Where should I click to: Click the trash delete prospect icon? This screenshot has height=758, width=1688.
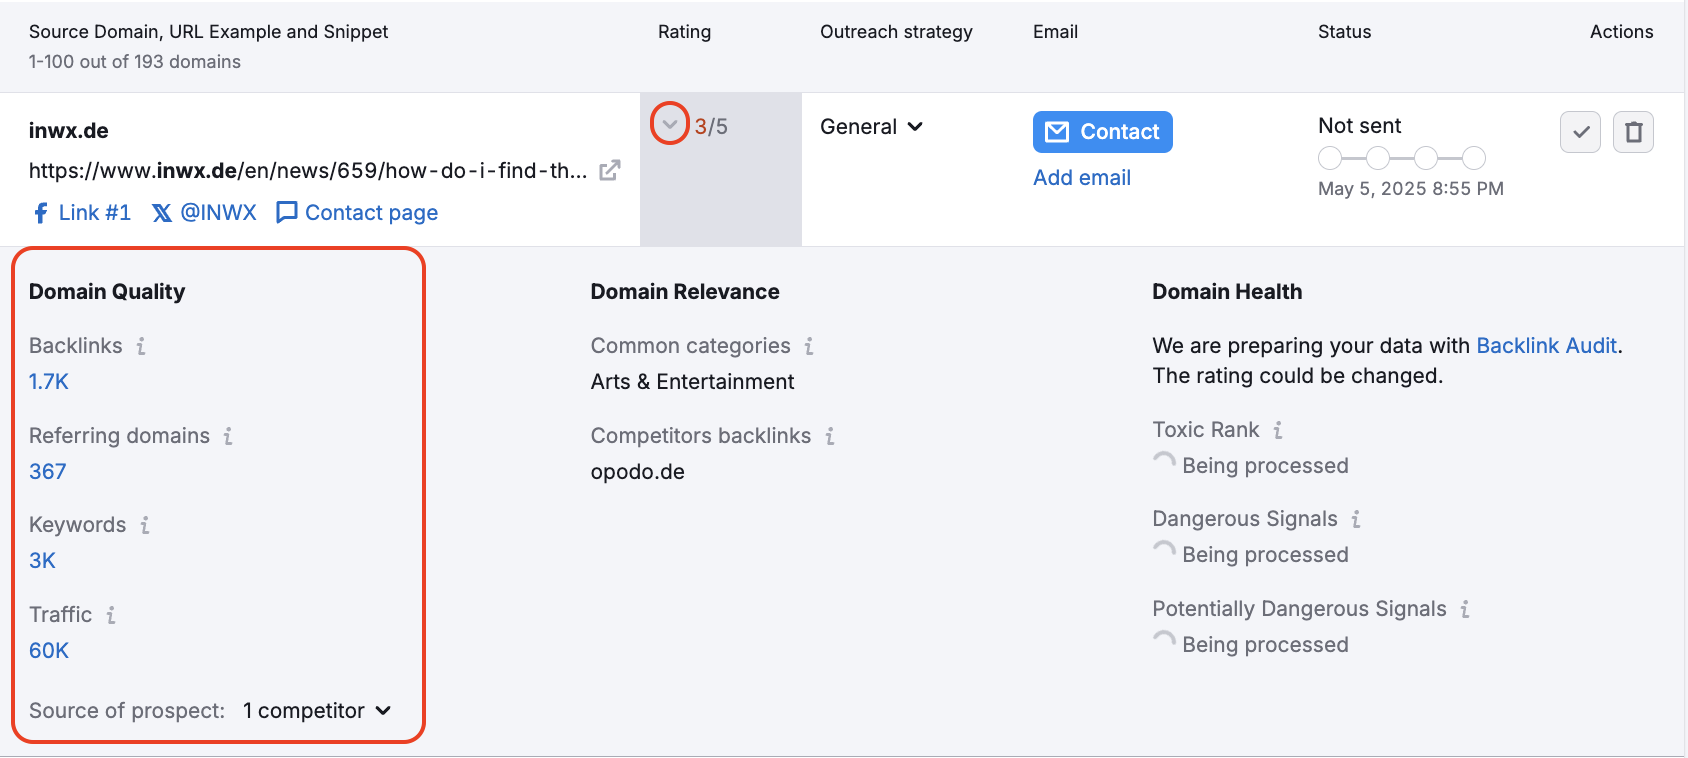pos(1633,132)
